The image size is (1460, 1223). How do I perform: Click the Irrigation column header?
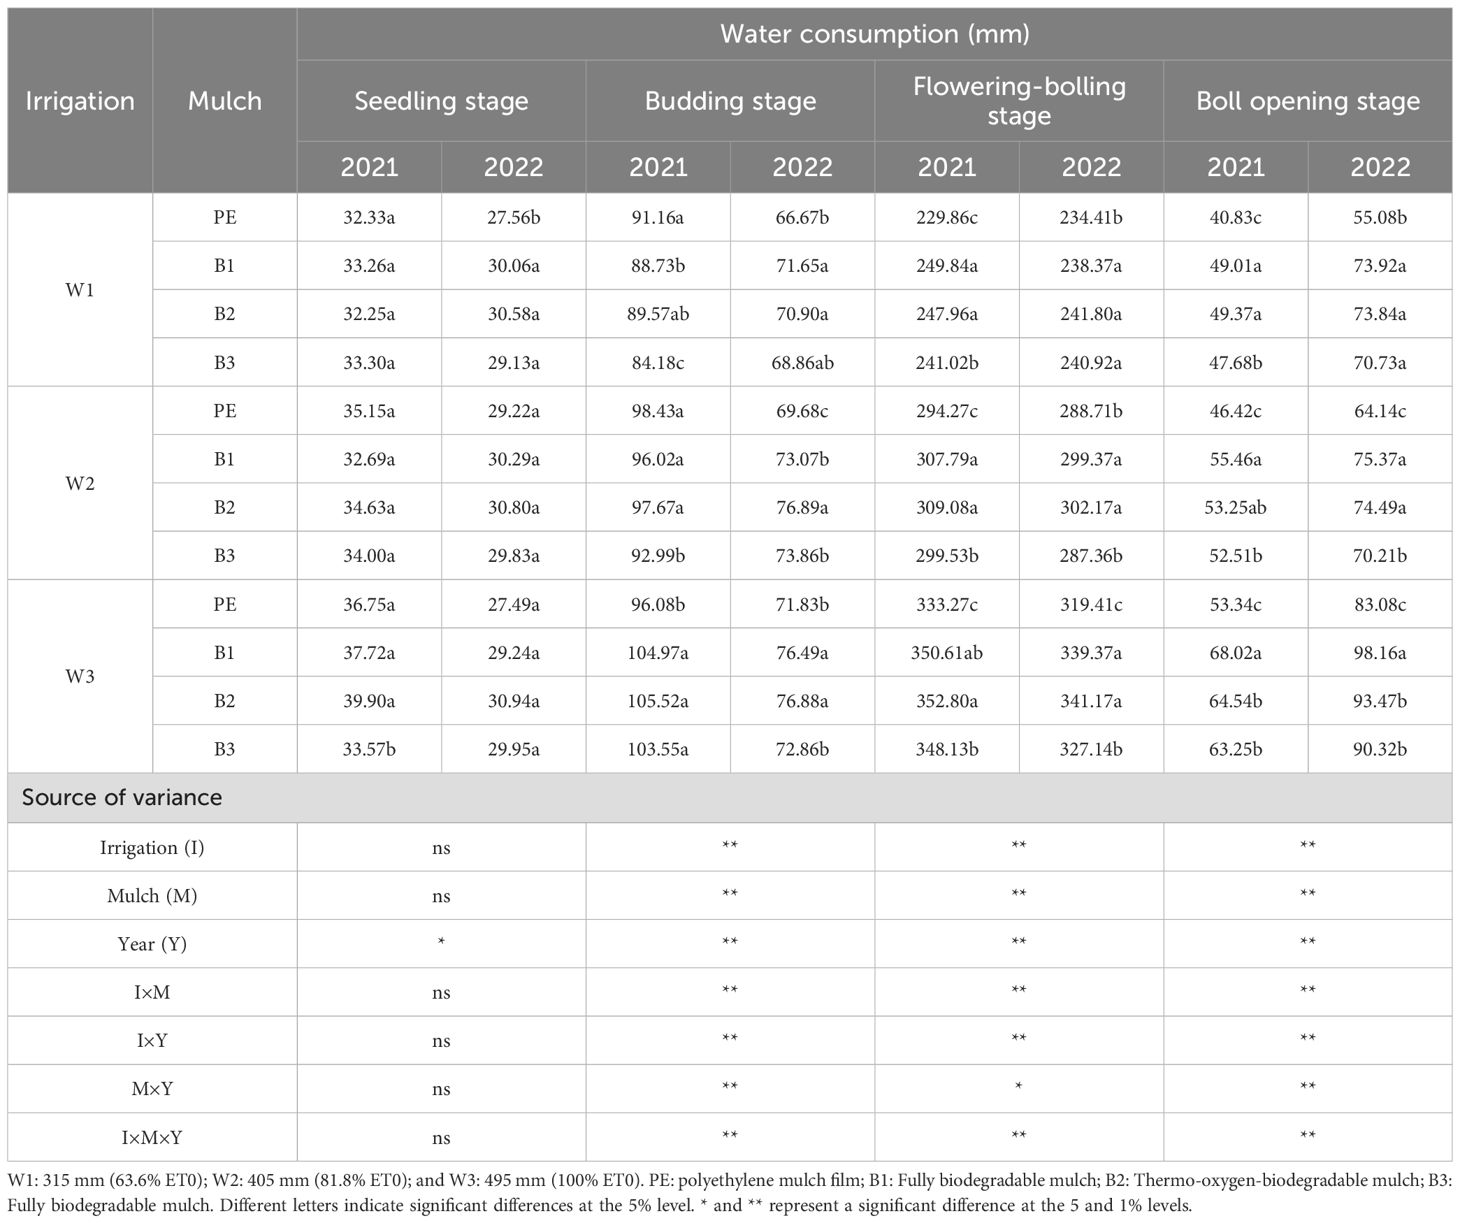(x=80, y=101)
